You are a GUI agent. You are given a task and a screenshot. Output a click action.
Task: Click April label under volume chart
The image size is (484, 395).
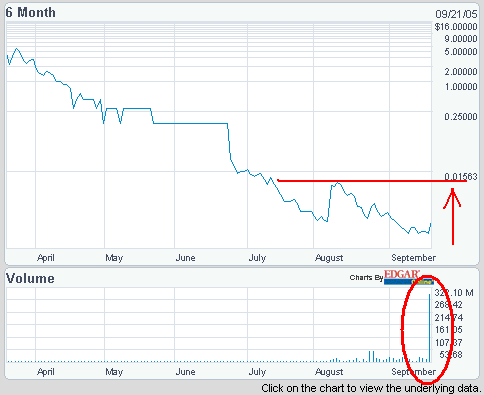(46, 372)
